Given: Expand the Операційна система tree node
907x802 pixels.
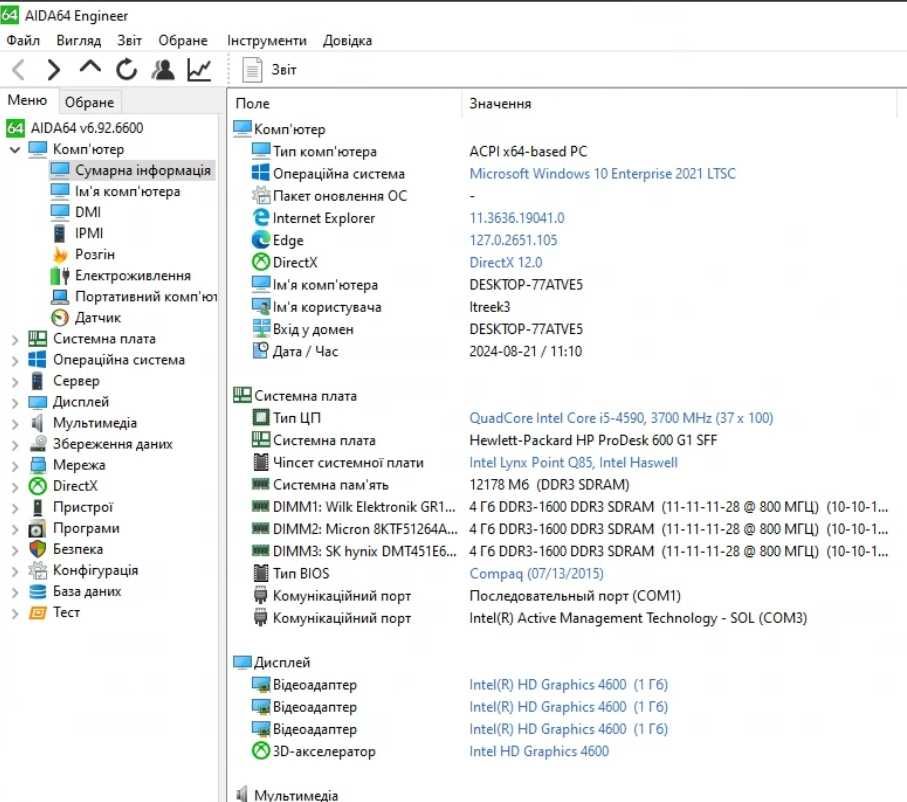Looking at the screenshot, I should [x=15, y=360].
